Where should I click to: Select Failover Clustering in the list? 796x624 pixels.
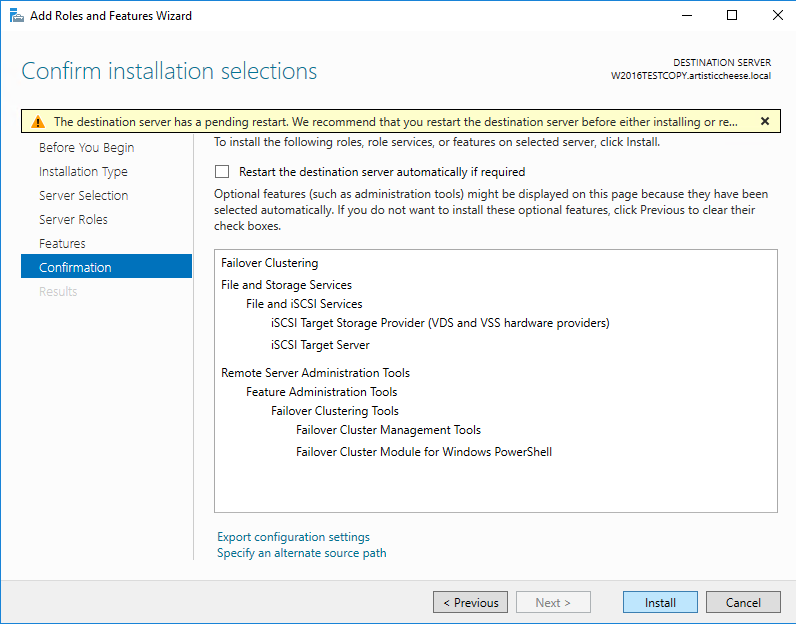[269, 263]
